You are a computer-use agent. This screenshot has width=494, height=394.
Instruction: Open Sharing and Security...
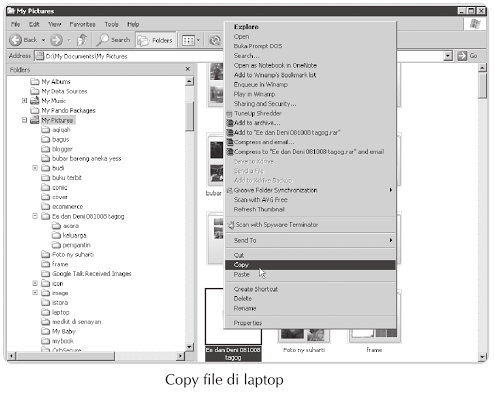click(x=310, y=104)
